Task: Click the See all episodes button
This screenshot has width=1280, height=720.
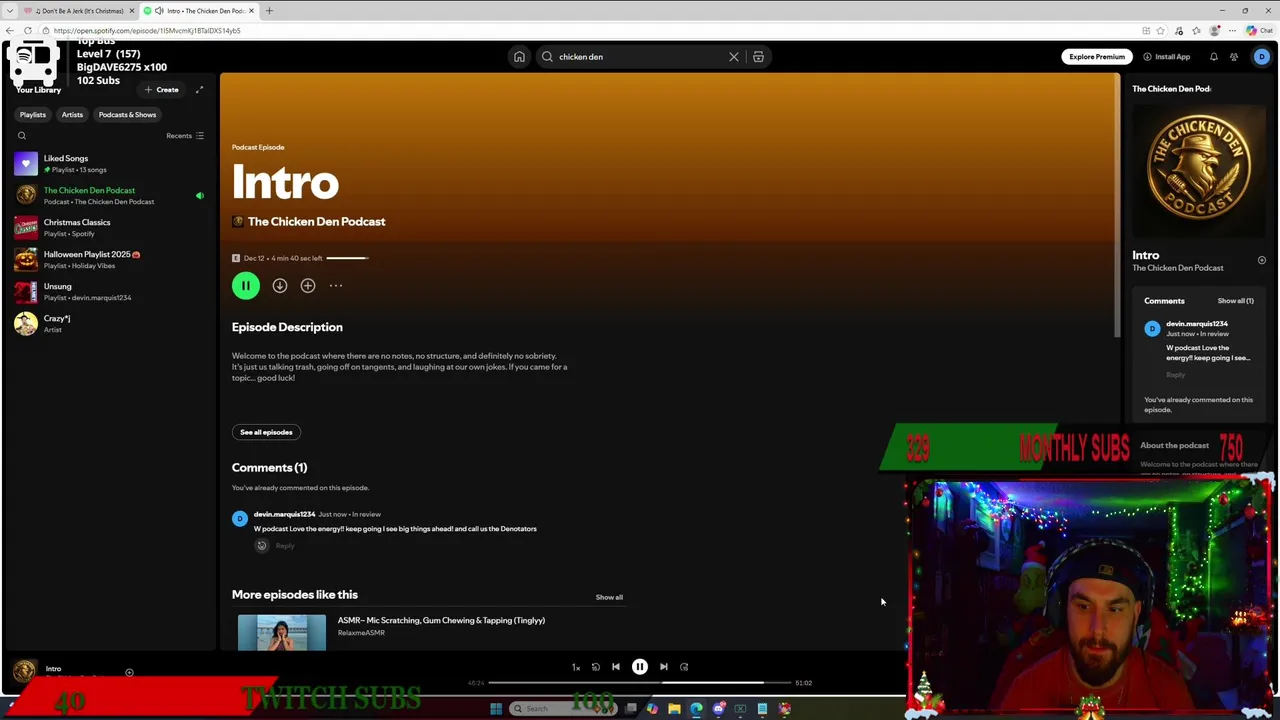Action: pos(266,432)
